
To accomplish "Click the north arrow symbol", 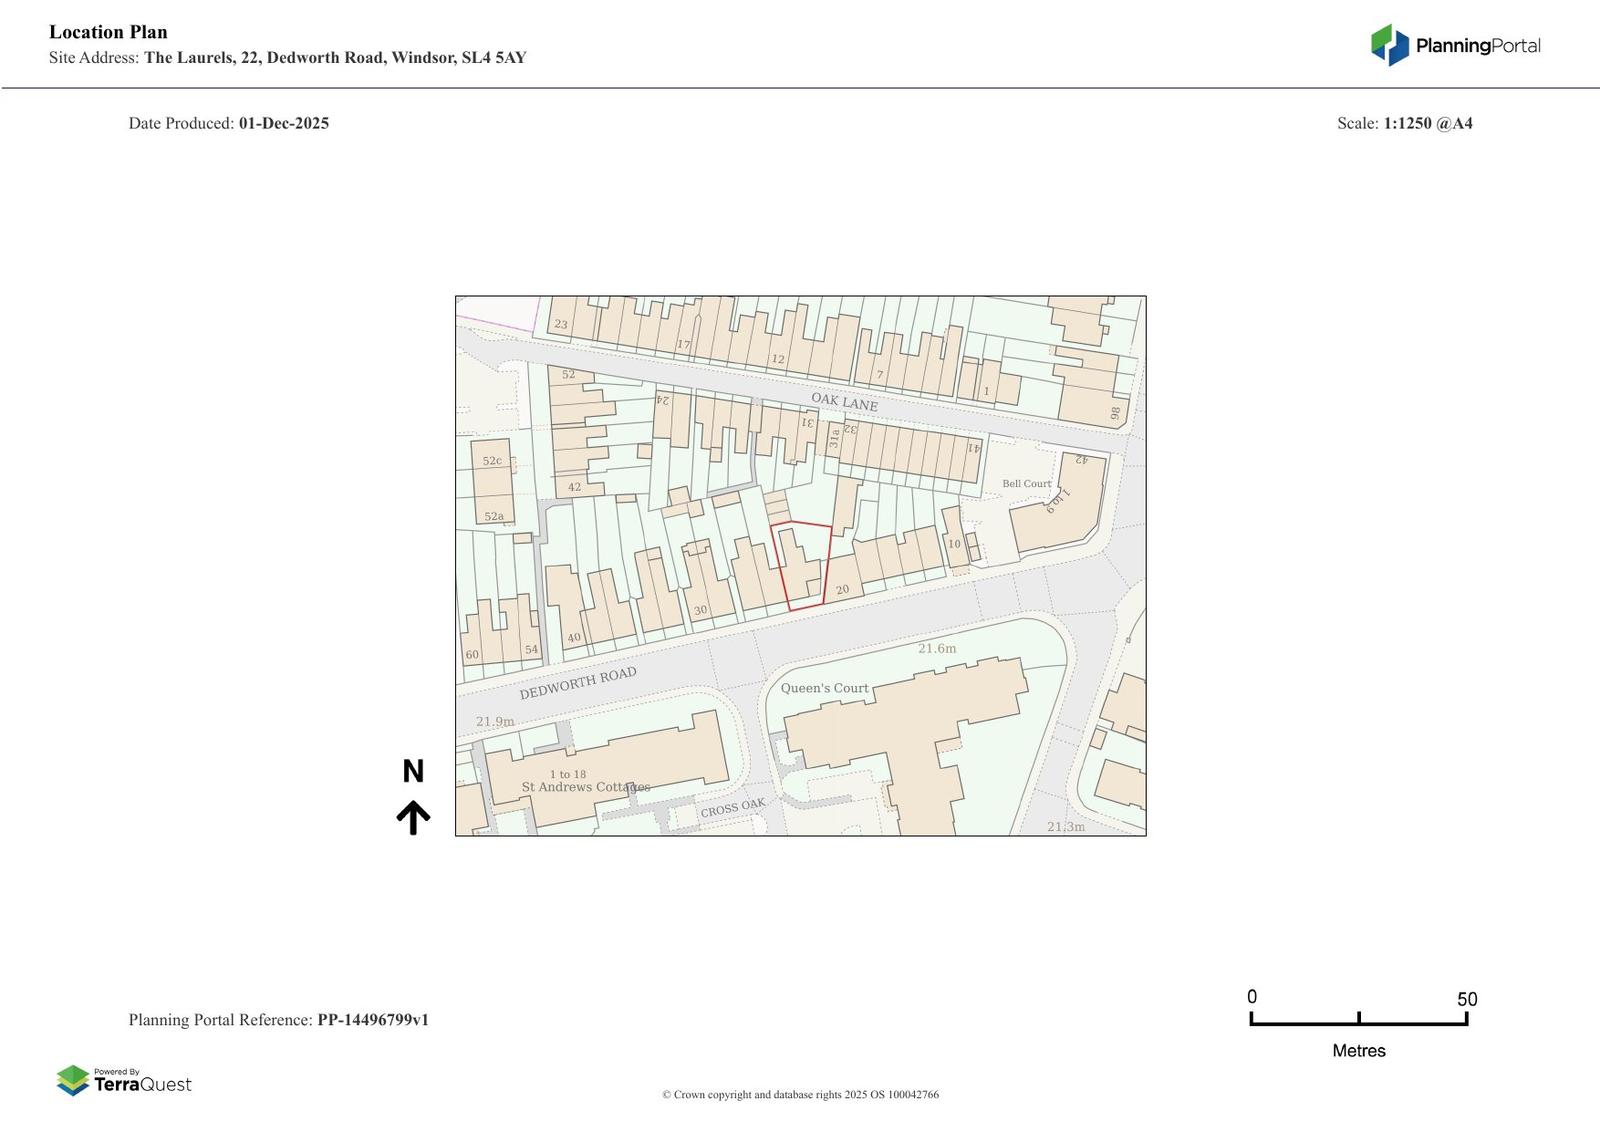I will coord(413,817).
